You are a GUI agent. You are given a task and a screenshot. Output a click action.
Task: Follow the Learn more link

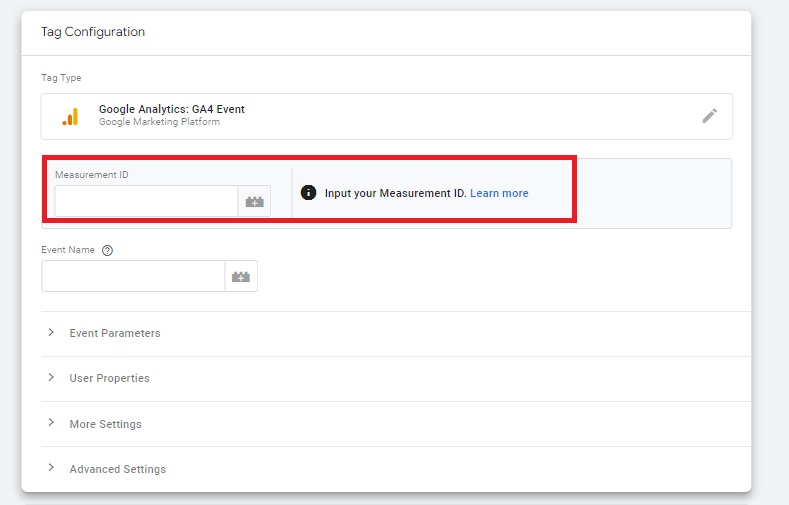(499, 193)
